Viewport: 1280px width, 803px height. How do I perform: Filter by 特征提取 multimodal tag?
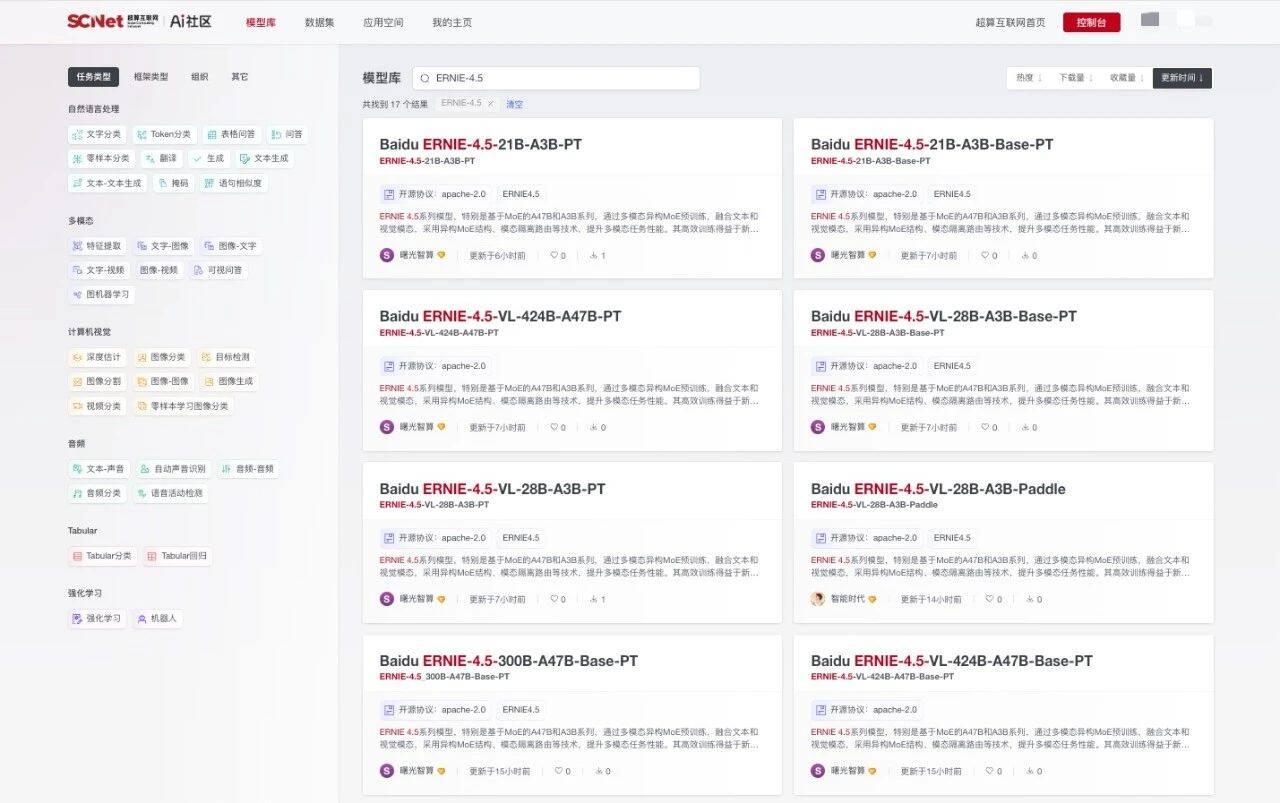coord(97,245)
